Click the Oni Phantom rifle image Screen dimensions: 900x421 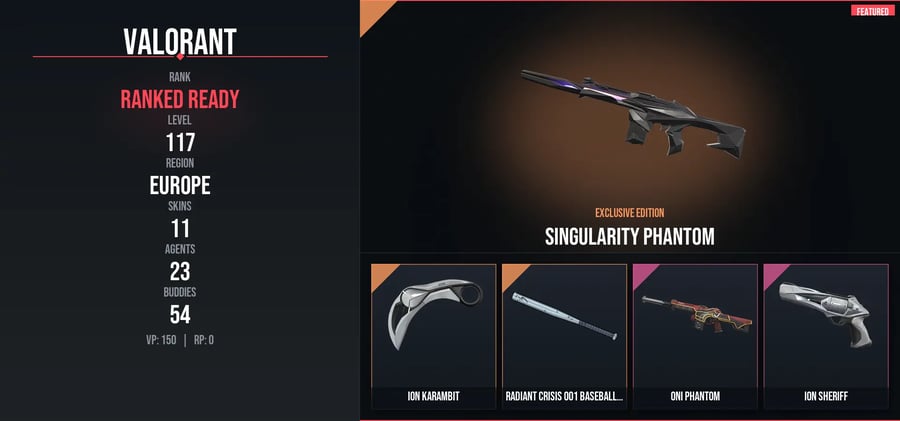[x=696, y=315]
